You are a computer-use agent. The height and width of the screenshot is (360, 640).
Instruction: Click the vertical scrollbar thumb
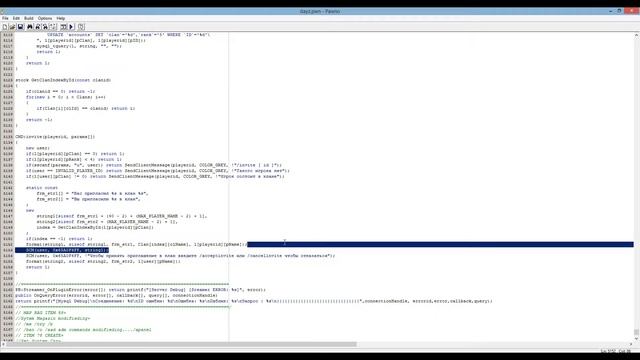pos(636,332)
